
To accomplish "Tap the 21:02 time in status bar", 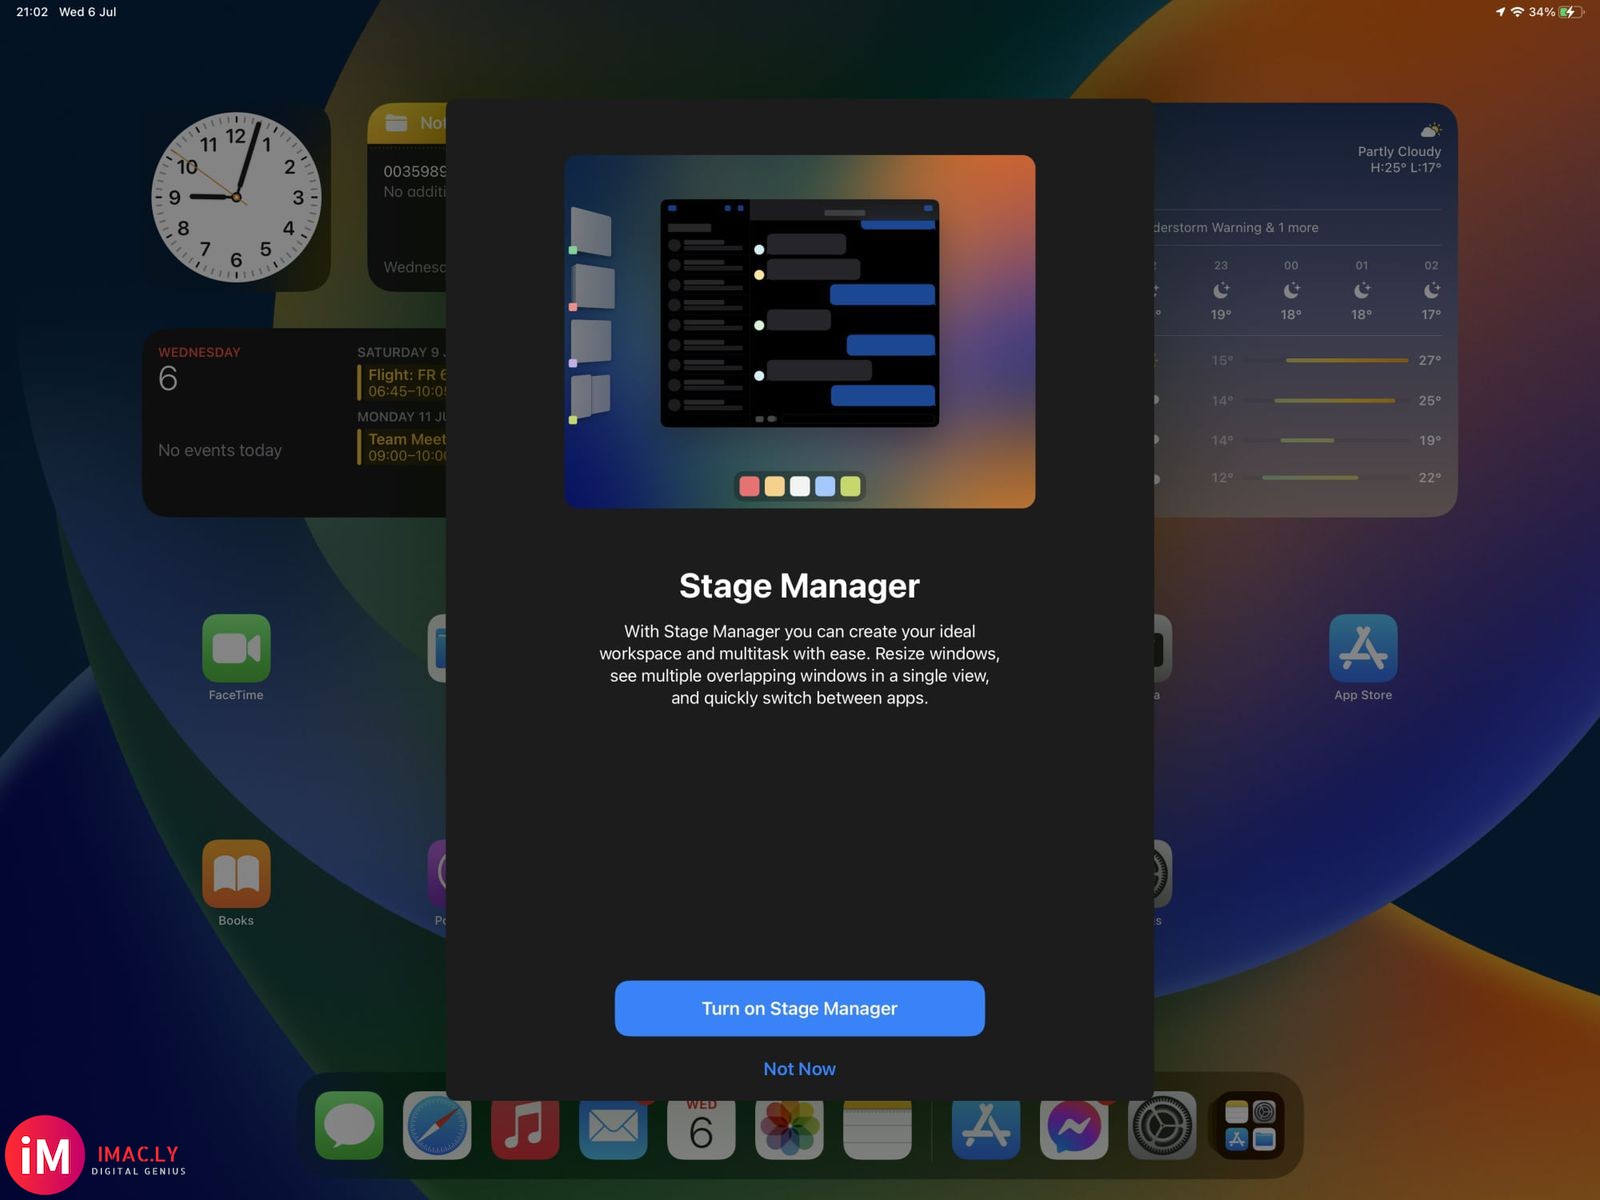I will (x=32, y=12).
